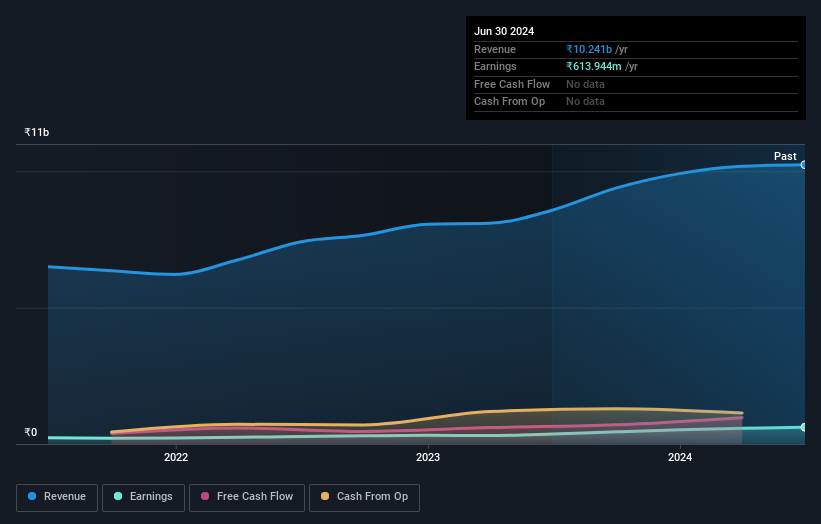Select the 2023 x-axis label
Screen dimensions: 821x524
click(428, 457)
